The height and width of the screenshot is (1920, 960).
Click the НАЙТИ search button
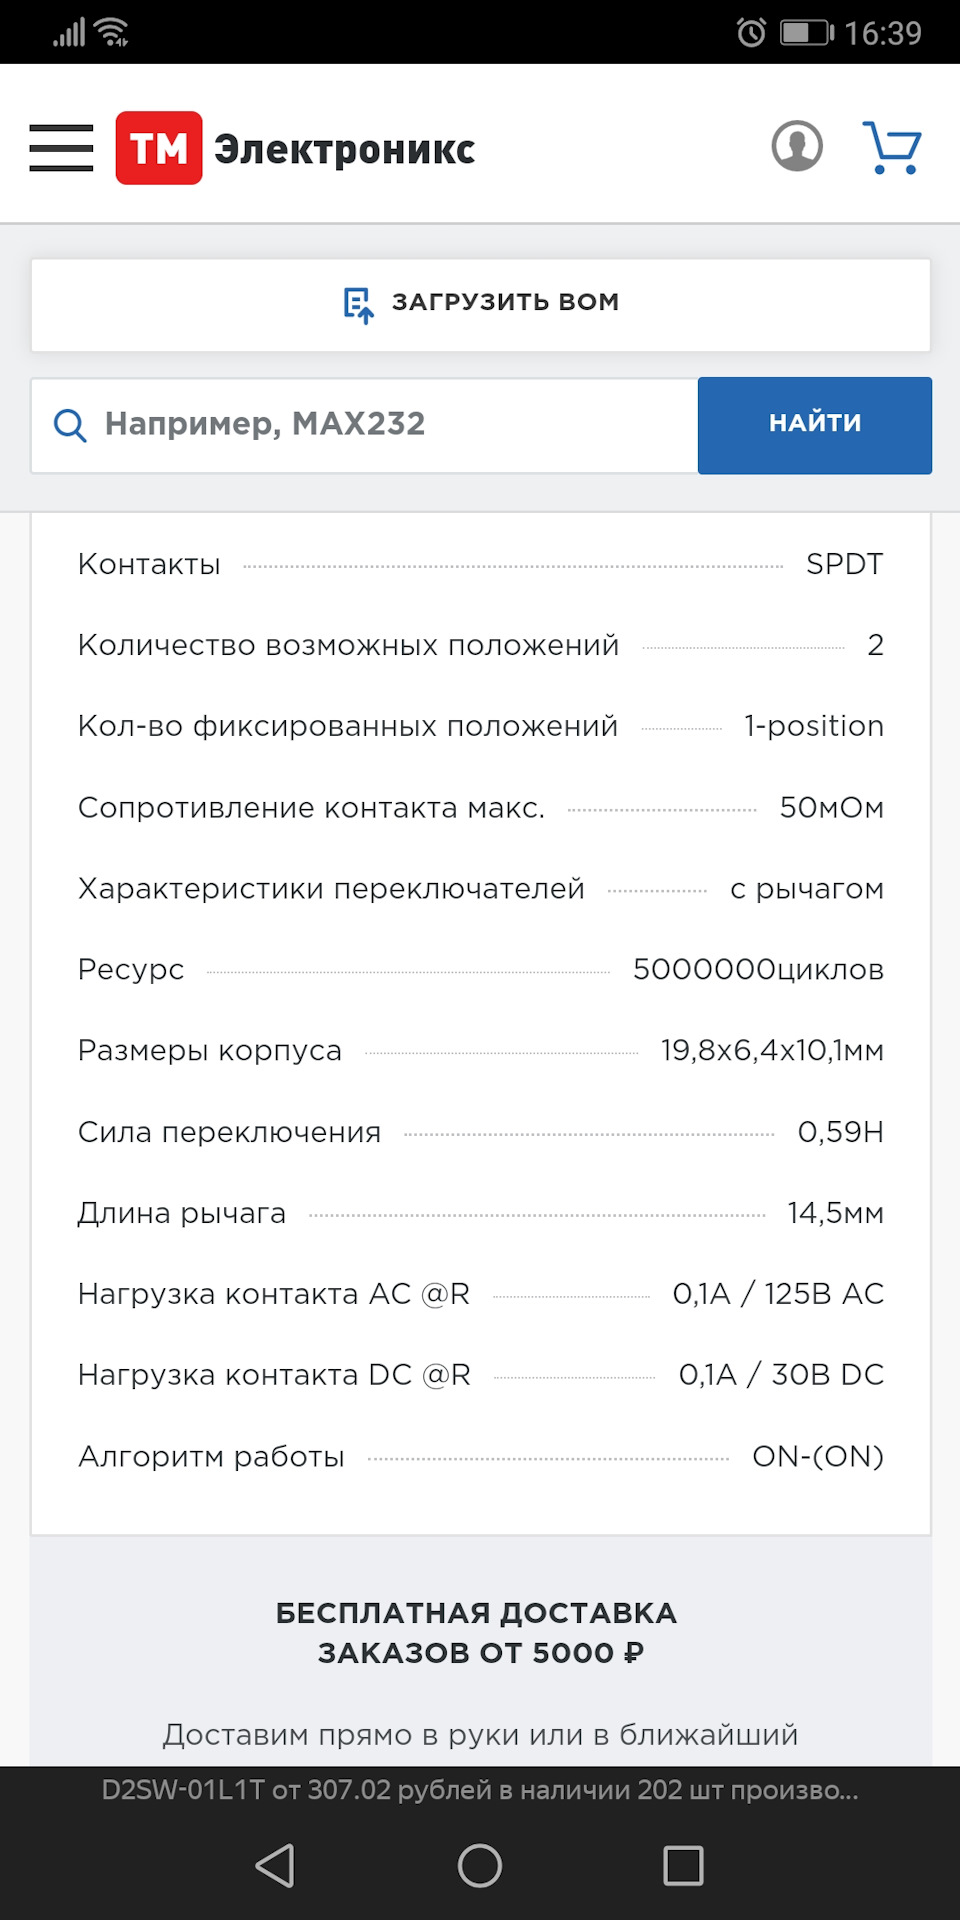[814, 424]
